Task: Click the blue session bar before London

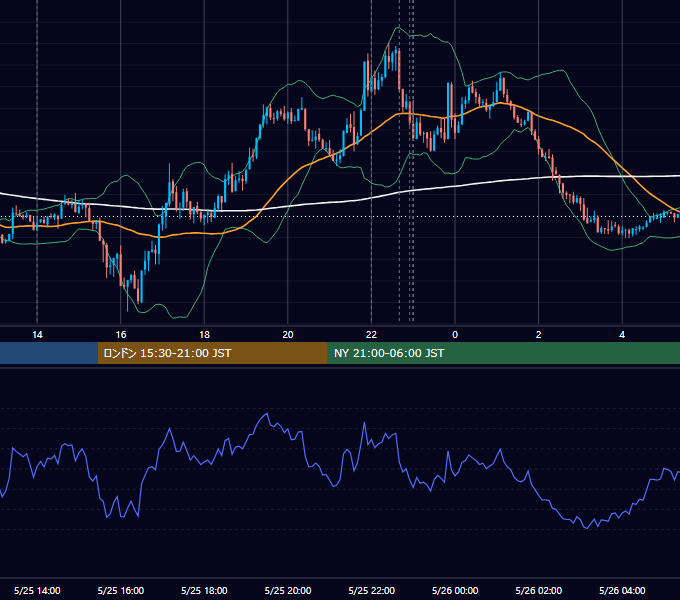Action: click(x=49, y=353)
